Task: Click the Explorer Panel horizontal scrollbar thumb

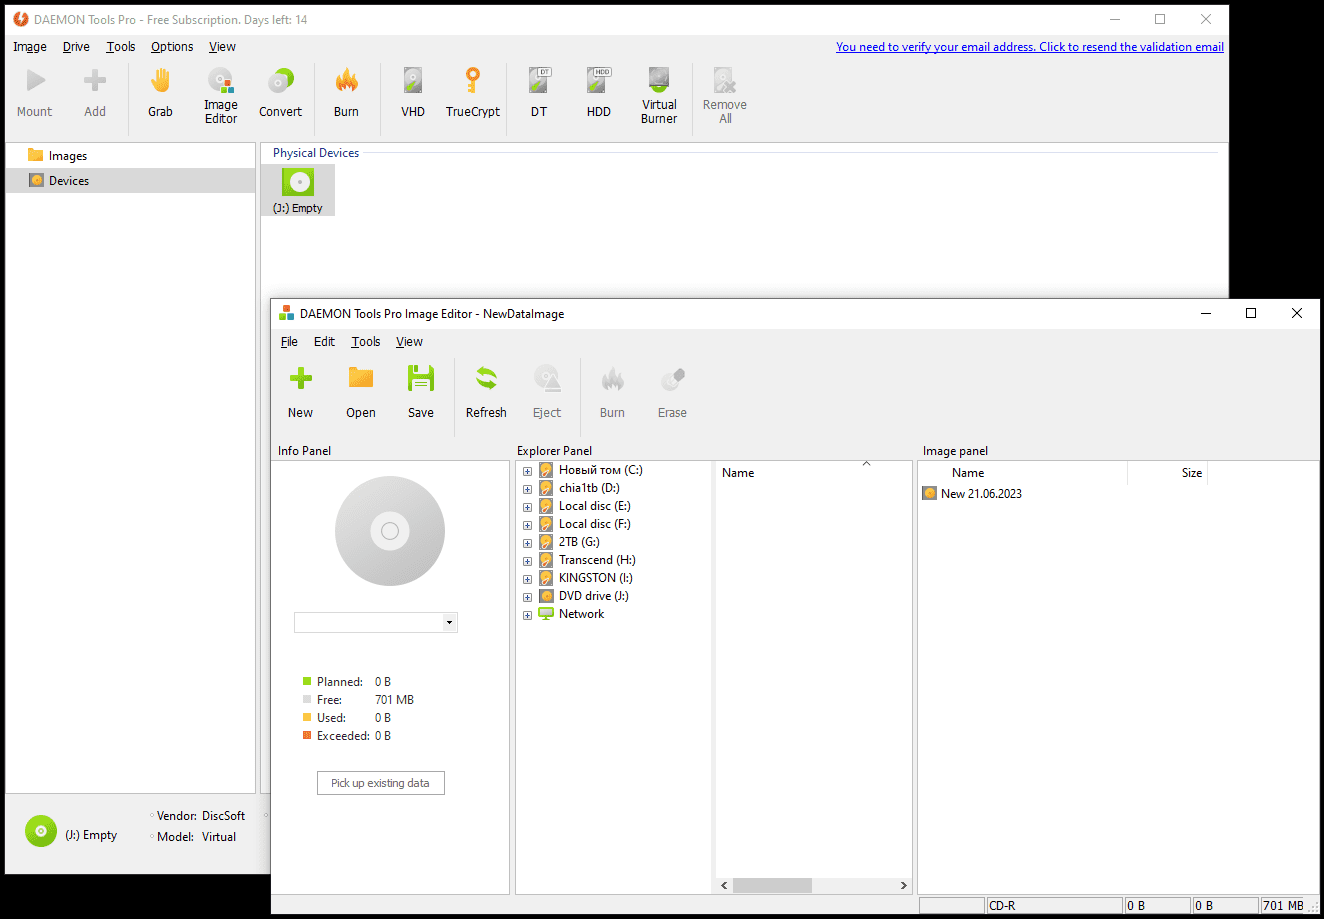Action: click(x=772, y=886)
